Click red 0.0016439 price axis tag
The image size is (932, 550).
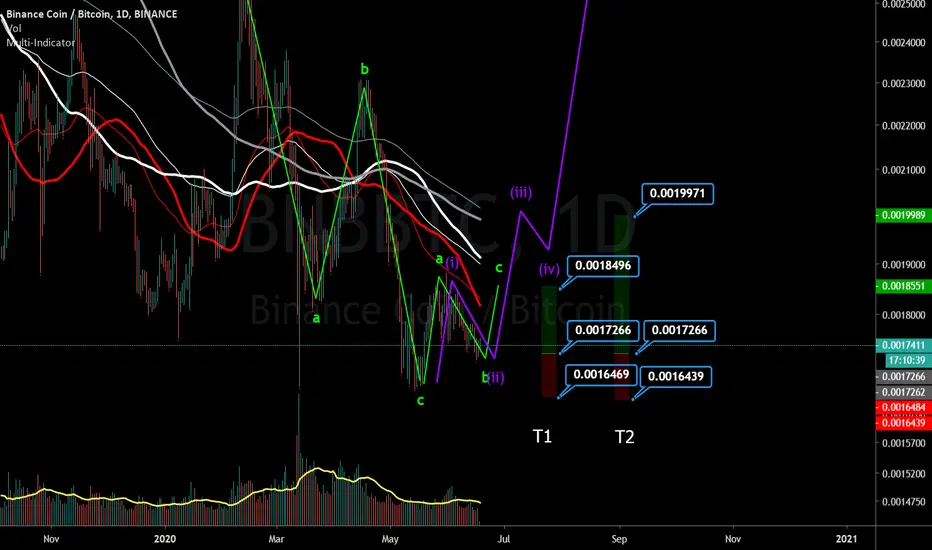point(903,423)
